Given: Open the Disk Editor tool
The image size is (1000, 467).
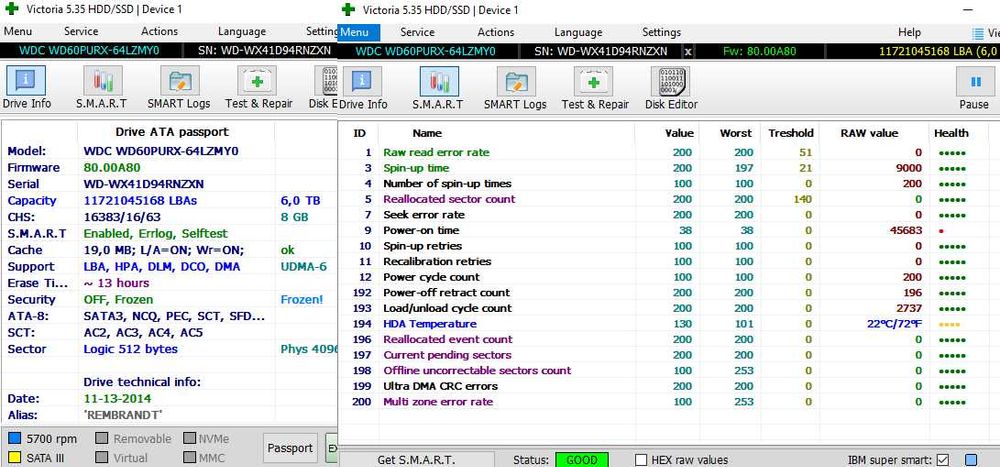Looking at the screenshot, I should point(671,87).
